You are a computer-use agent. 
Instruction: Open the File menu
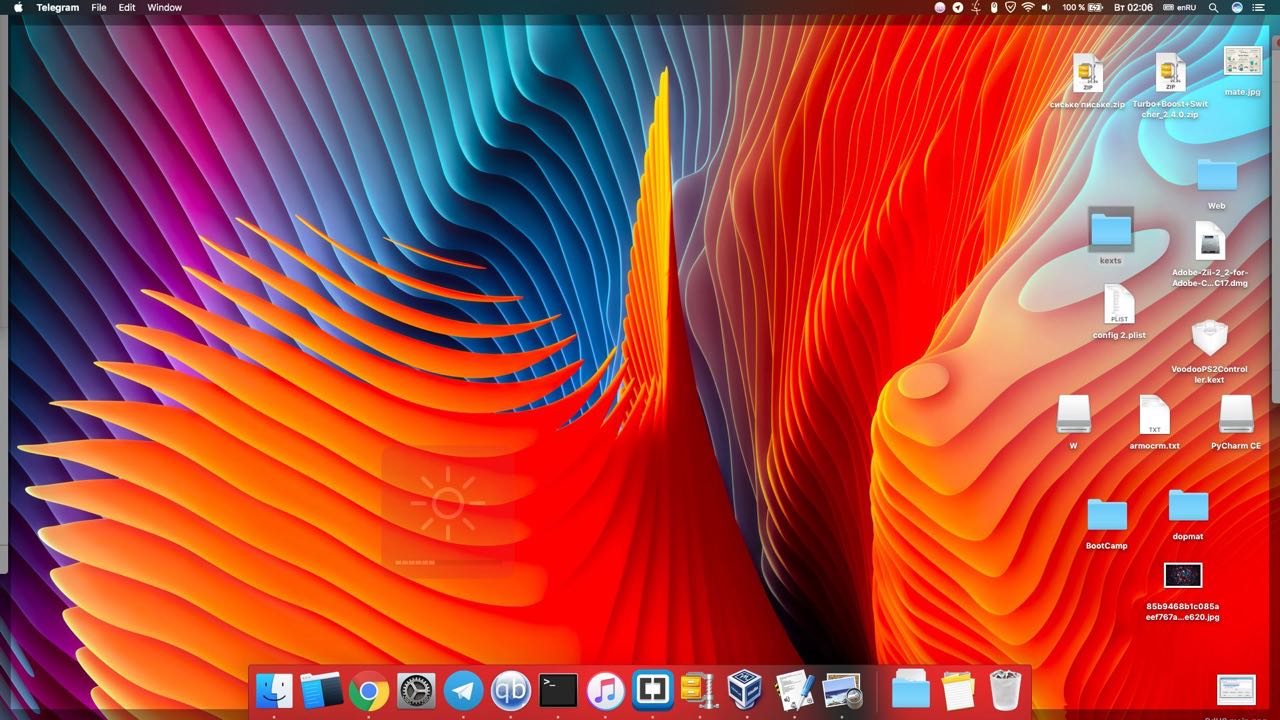pos(98,8)
